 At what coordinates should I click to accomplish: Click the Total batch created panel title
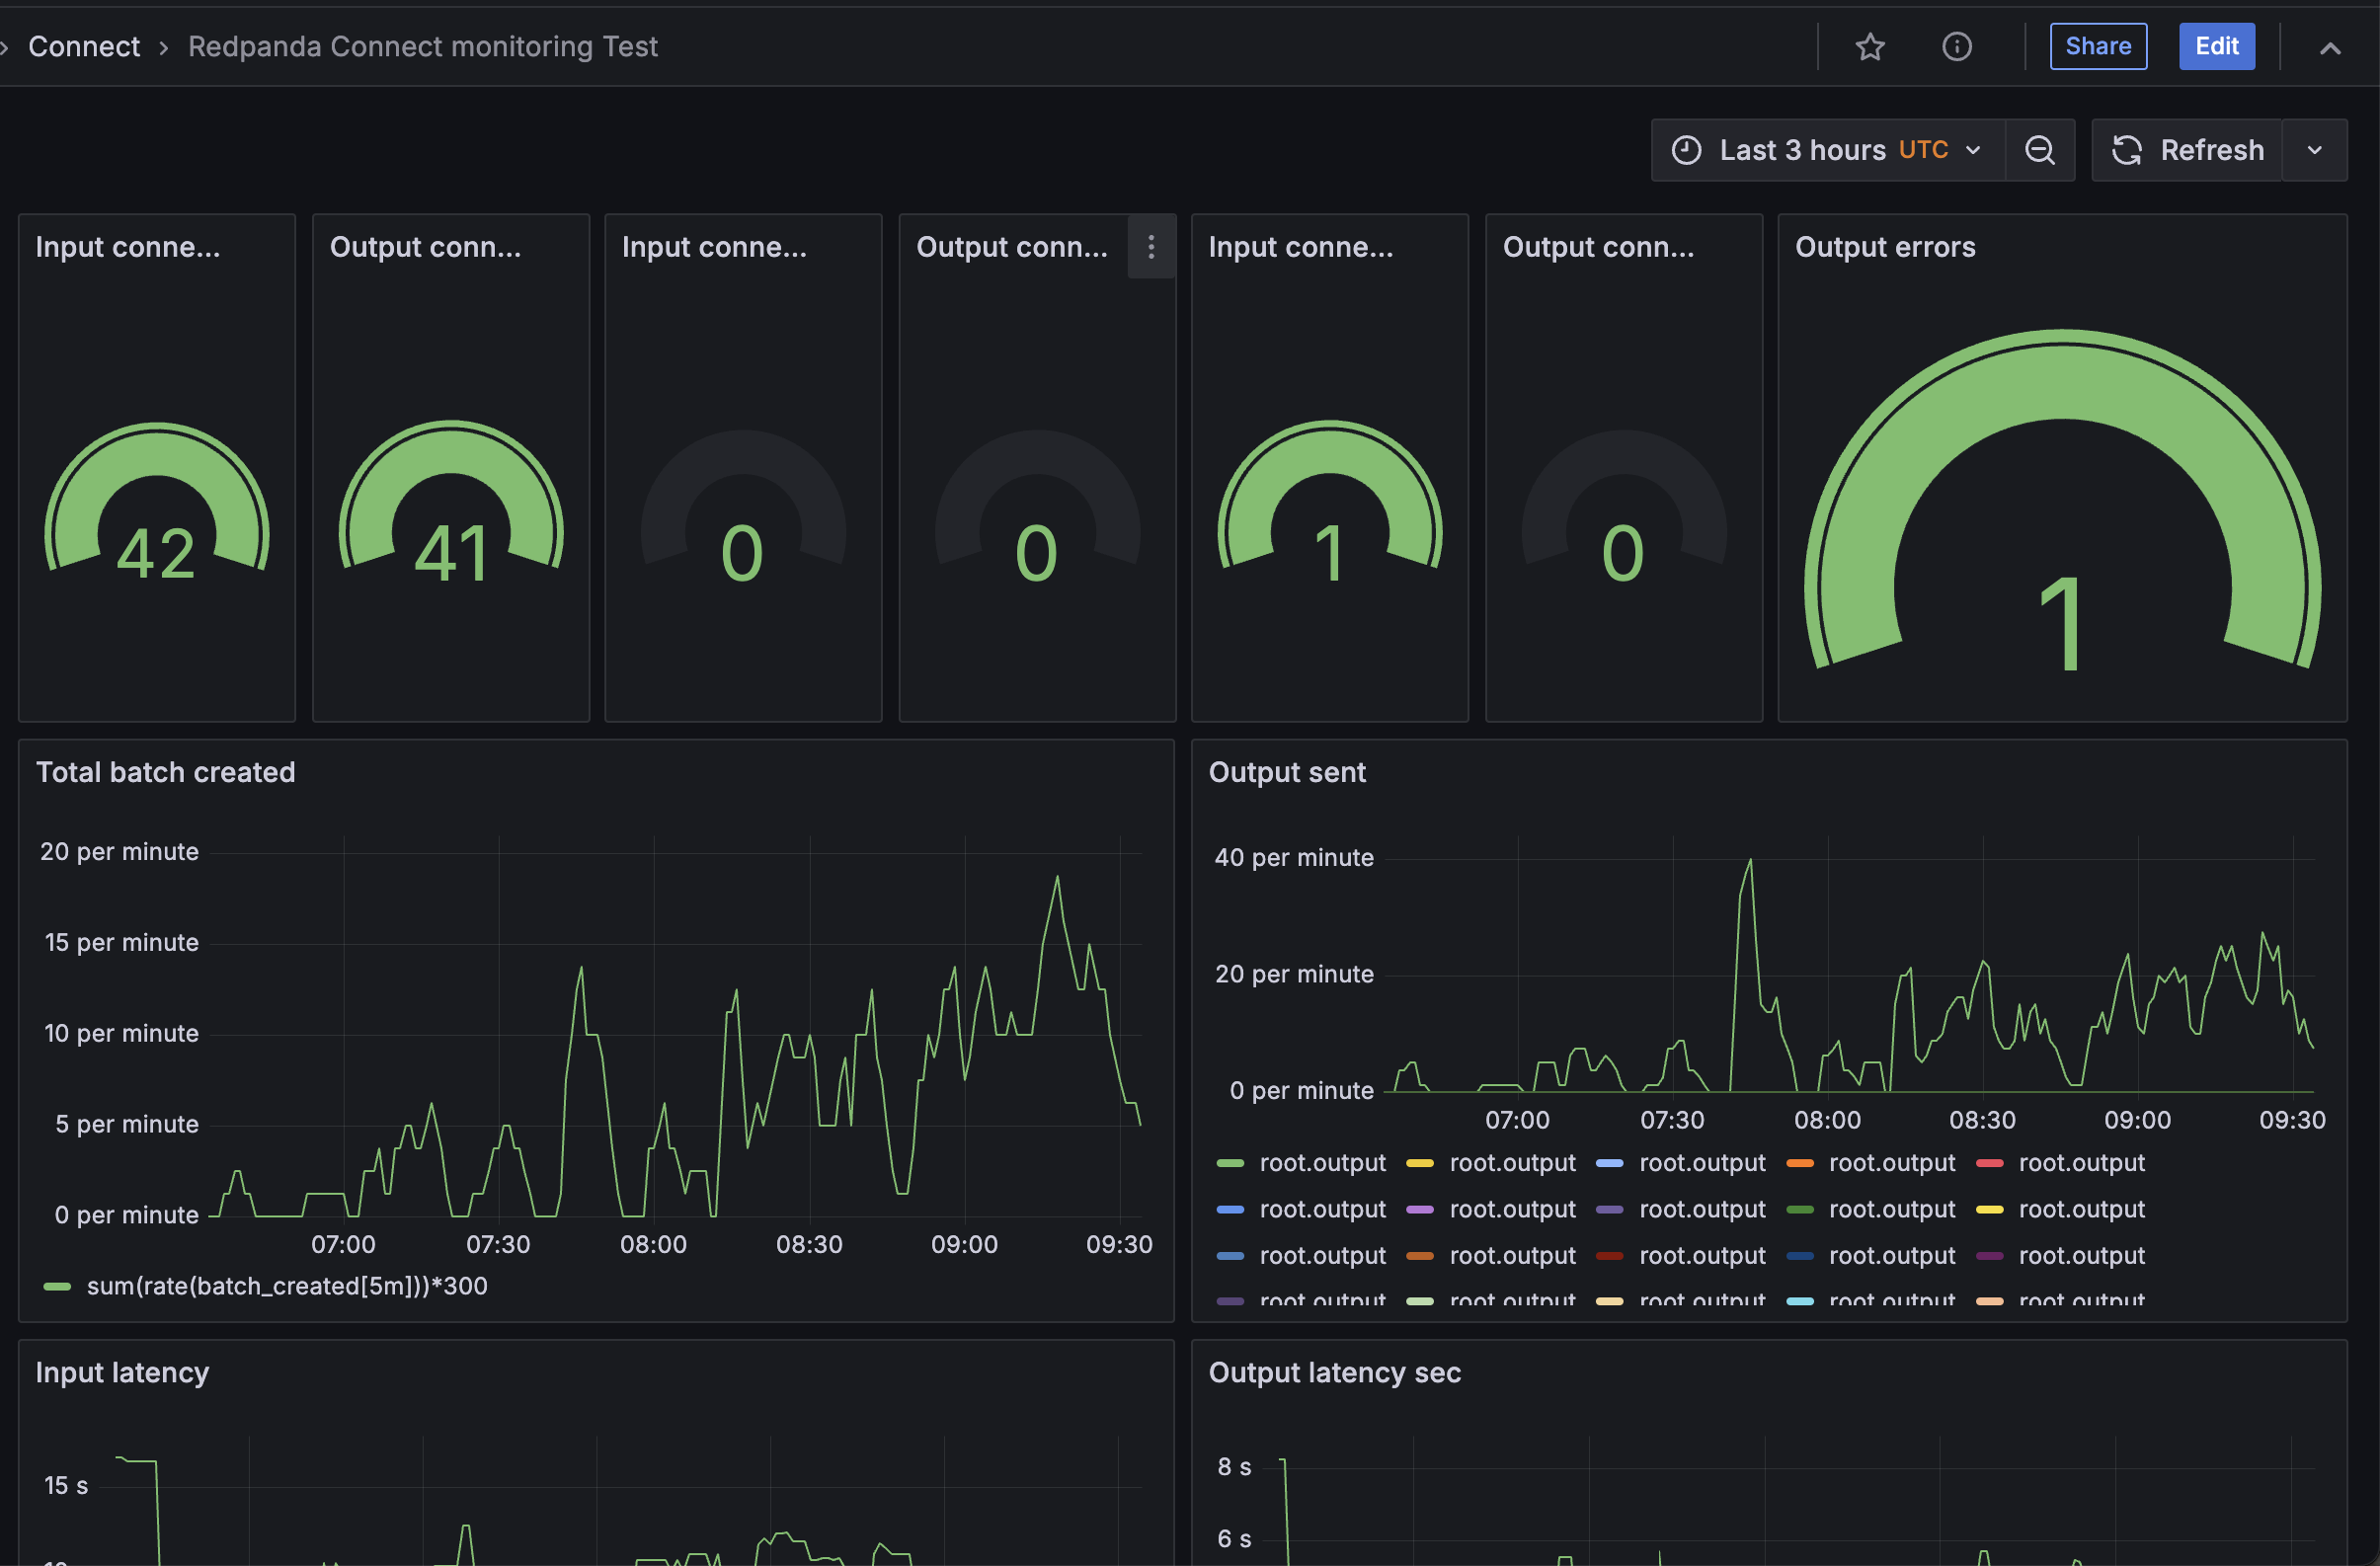[165, 772]
